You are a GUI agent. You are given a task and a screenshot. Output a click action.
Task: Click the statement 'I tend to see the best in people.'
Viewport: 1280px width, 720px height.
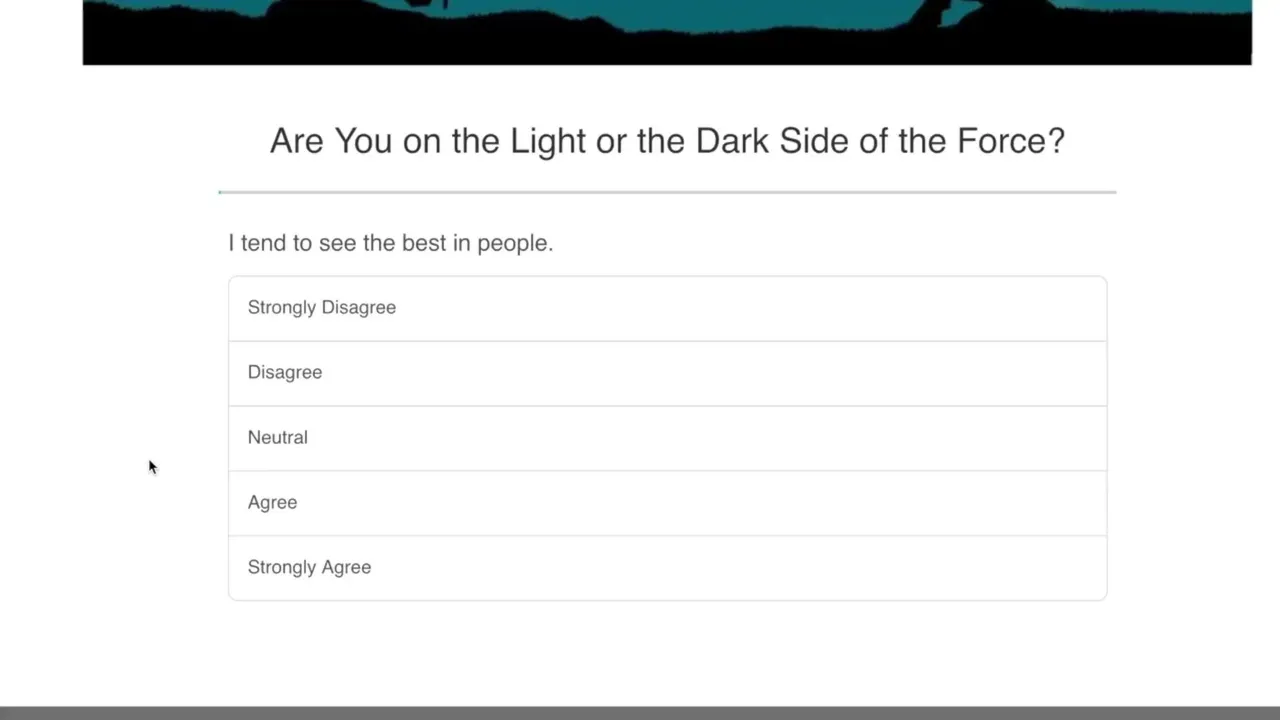pyautogui.click(x=390, y=243)
